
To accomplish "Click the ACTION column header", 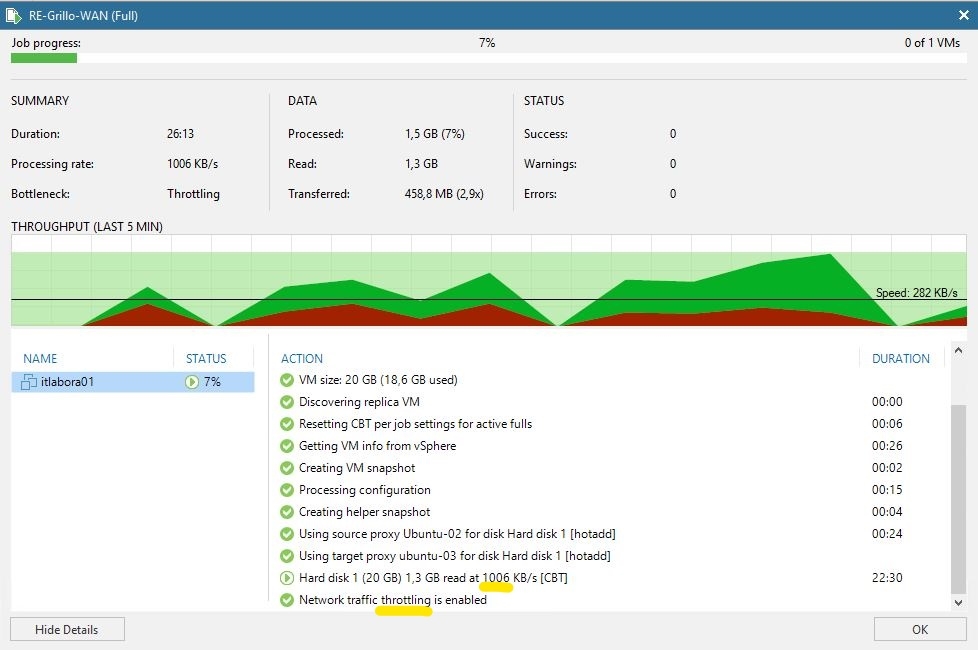I will click(302, 359).
